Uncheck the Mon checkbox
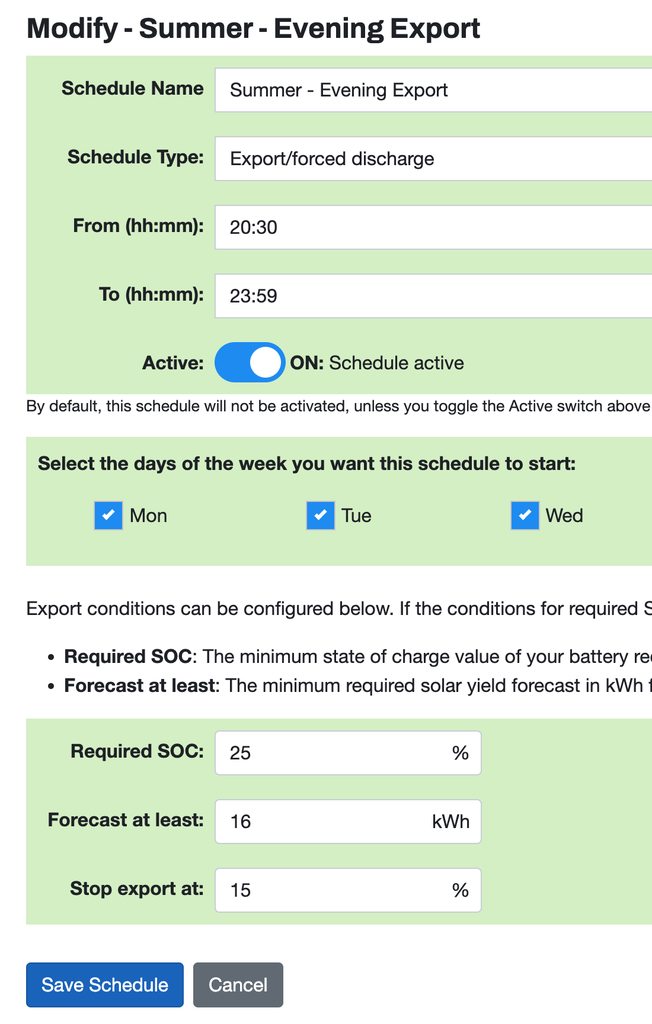 (108, 515)
